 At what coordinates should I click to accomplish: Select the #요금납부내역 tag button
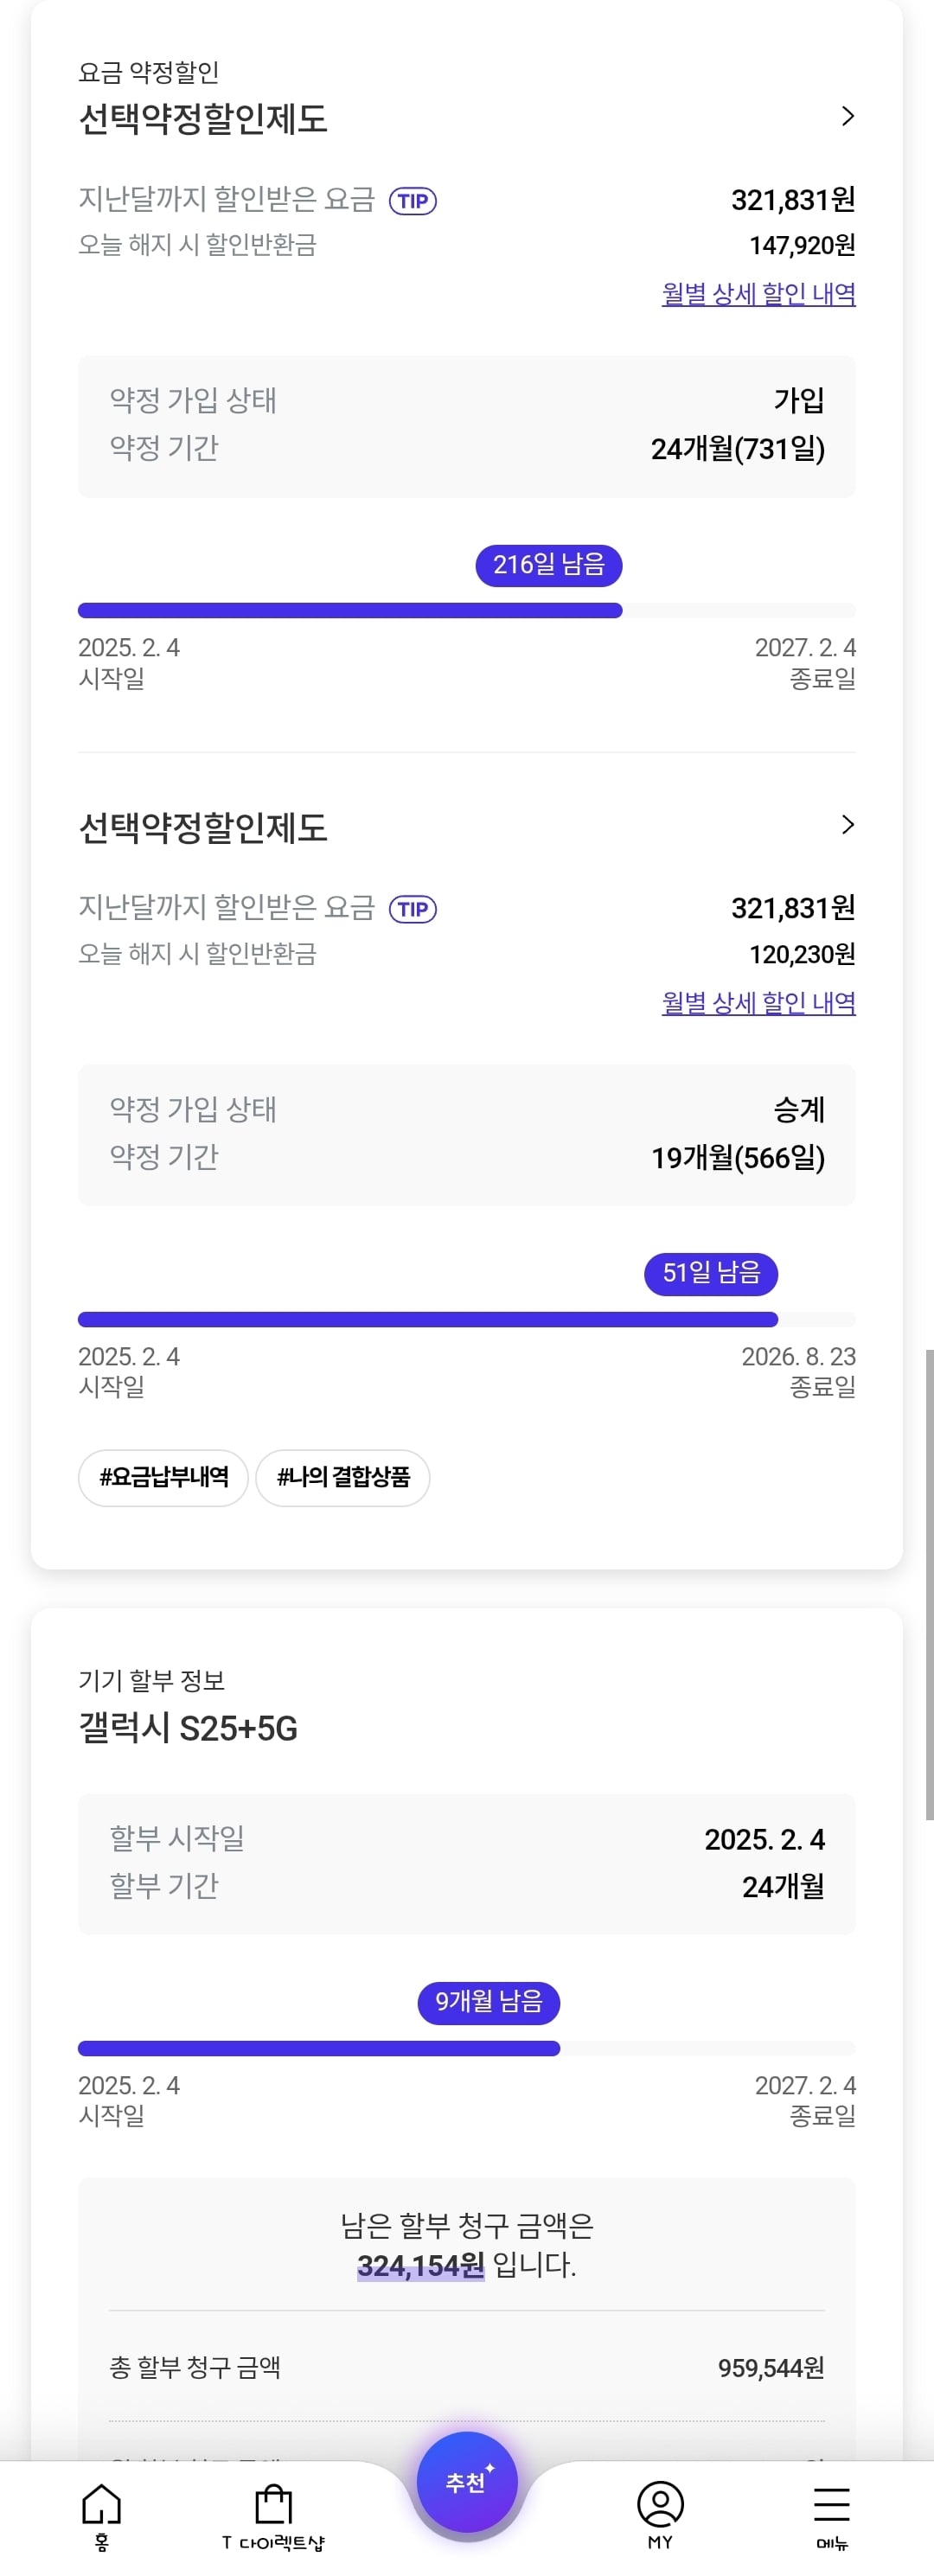point(163,1477)
